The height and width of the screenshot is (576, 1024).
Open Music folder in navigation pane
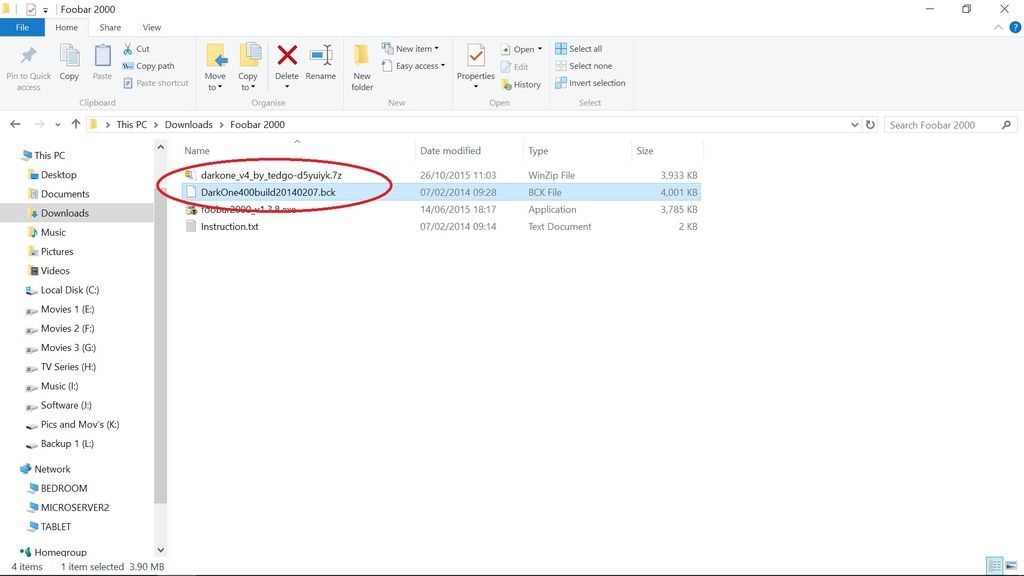(53, 232)
